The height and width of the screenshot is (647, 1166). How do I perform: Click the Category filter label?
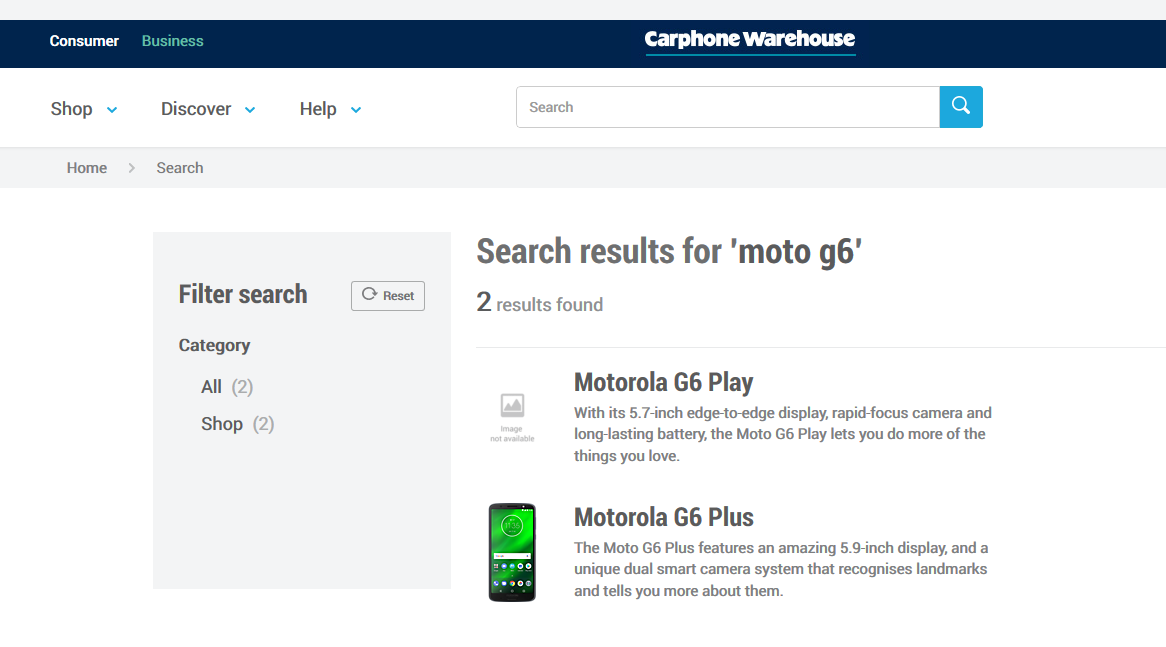[214, 346]
